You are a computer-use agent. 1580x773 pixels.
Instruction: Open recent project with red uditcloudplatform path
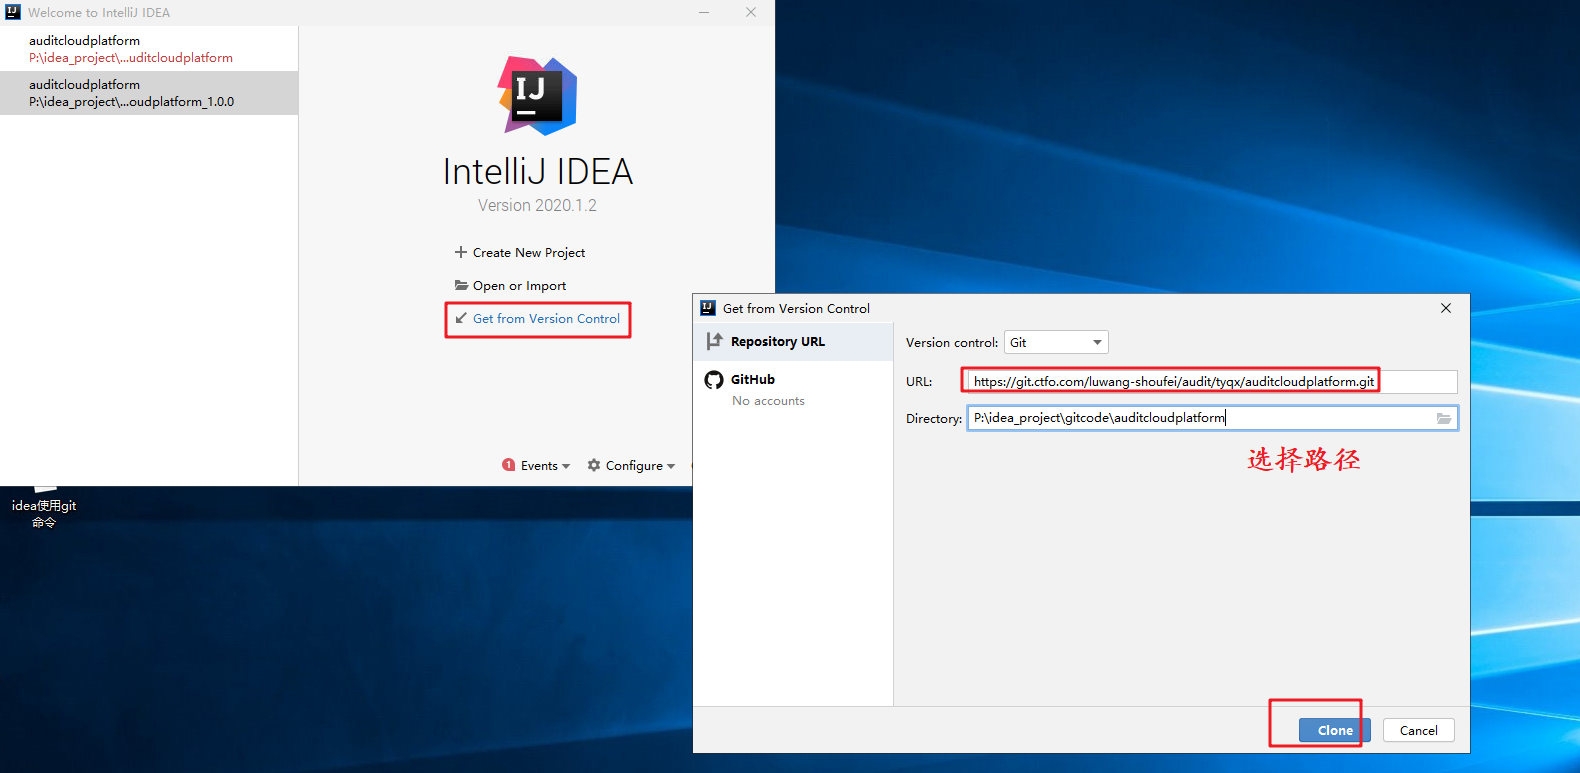pyautogui.click(x=149, y=49)
